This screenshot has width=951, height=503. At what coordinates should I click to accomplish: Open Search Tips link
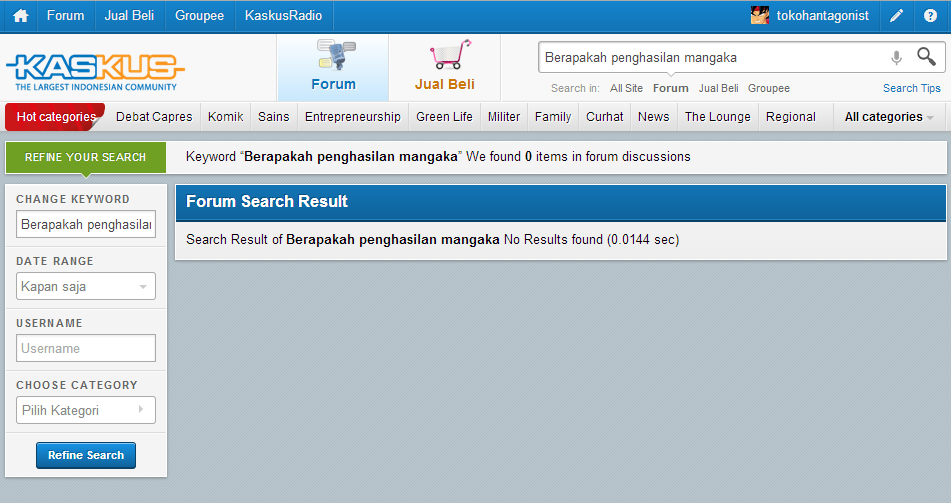click(912, 88)
